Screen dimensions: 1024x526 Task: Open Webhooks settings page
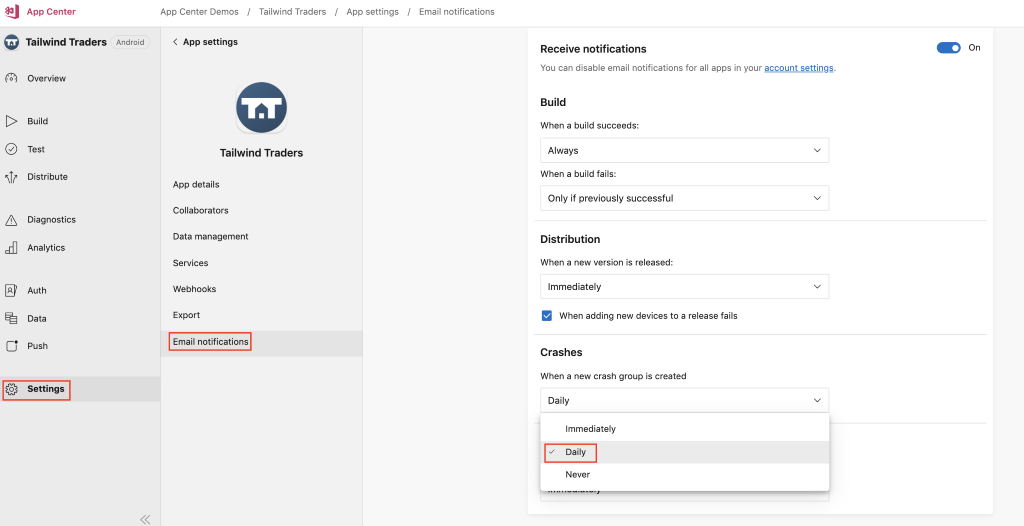[195, 289]
